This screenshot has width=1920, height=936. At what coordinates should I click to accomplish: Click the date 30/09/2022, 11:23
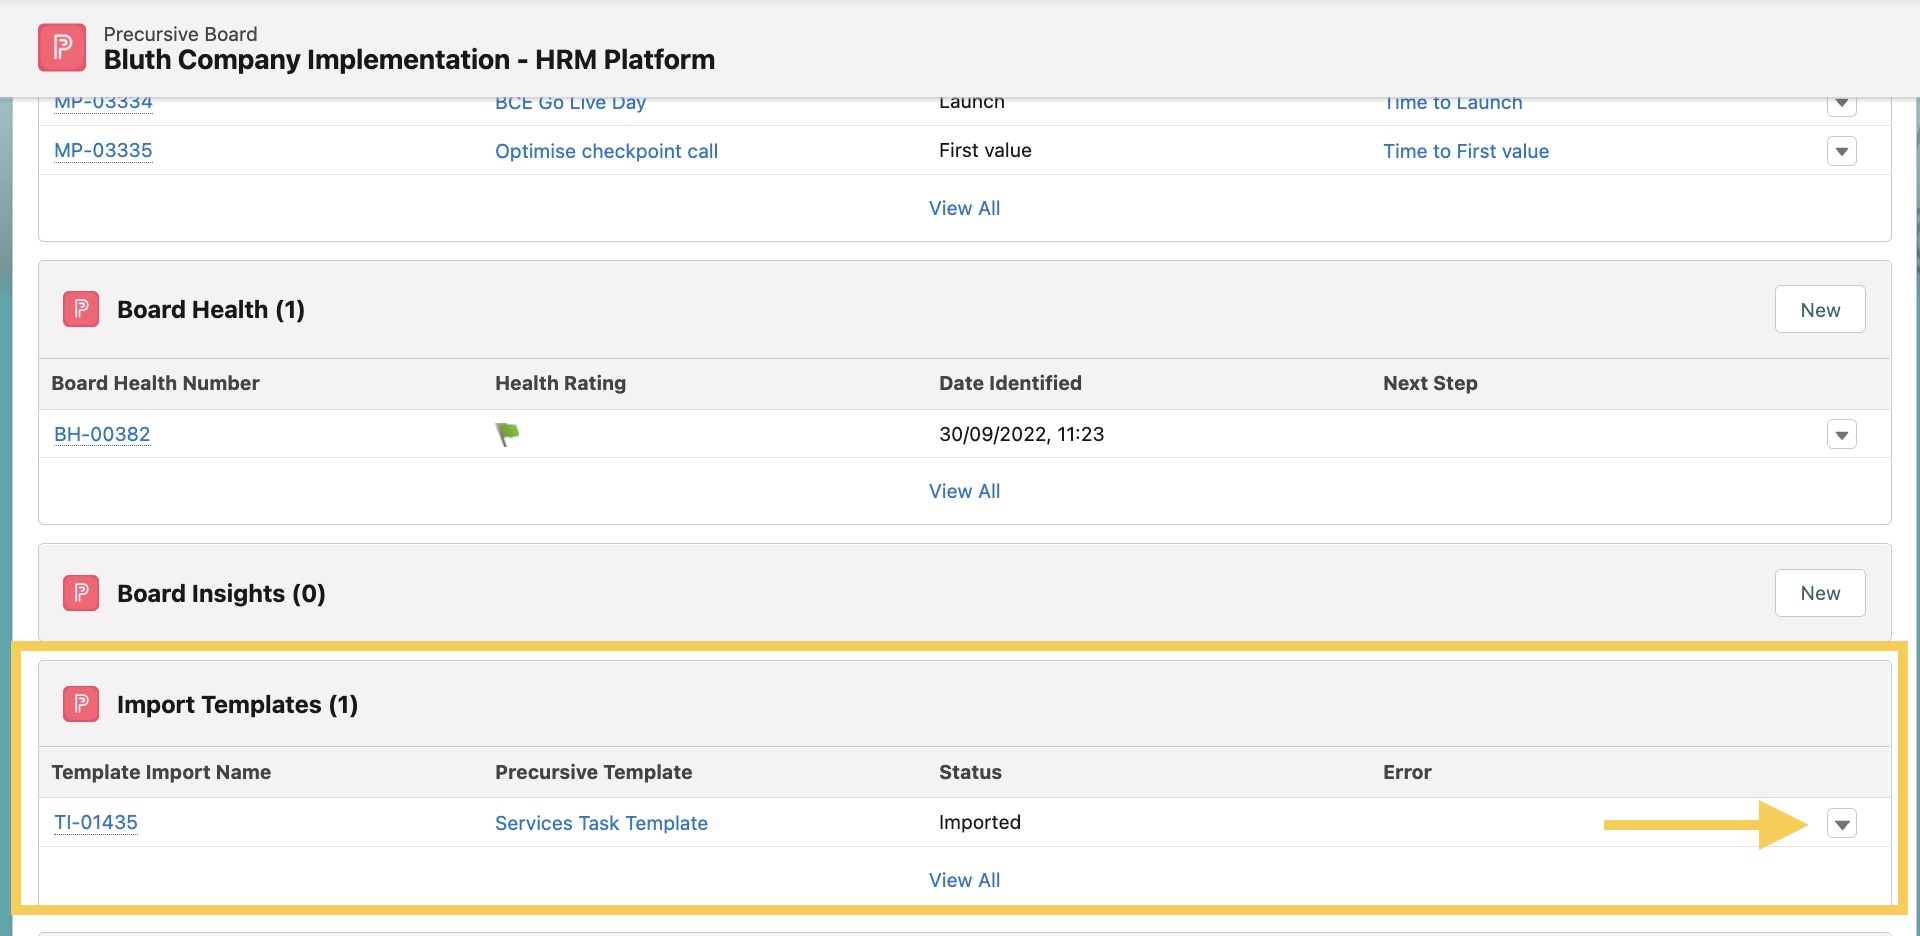click(1021, 434)
